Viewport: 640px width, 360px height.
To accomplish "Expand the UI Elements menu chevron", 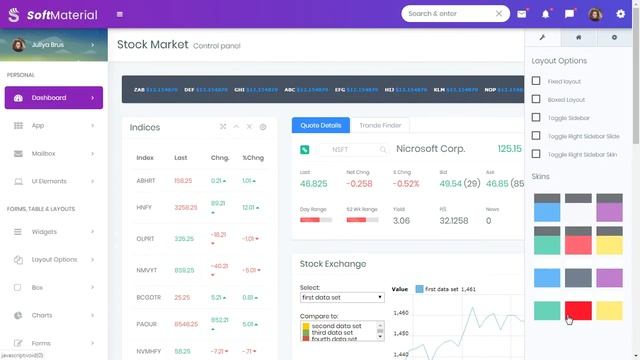I will click(93, 181).
